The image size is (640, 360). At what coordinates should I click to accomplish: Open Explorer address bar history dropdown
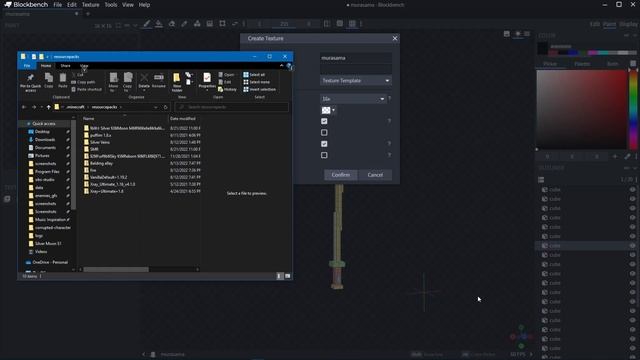click(x=156, y=107)
